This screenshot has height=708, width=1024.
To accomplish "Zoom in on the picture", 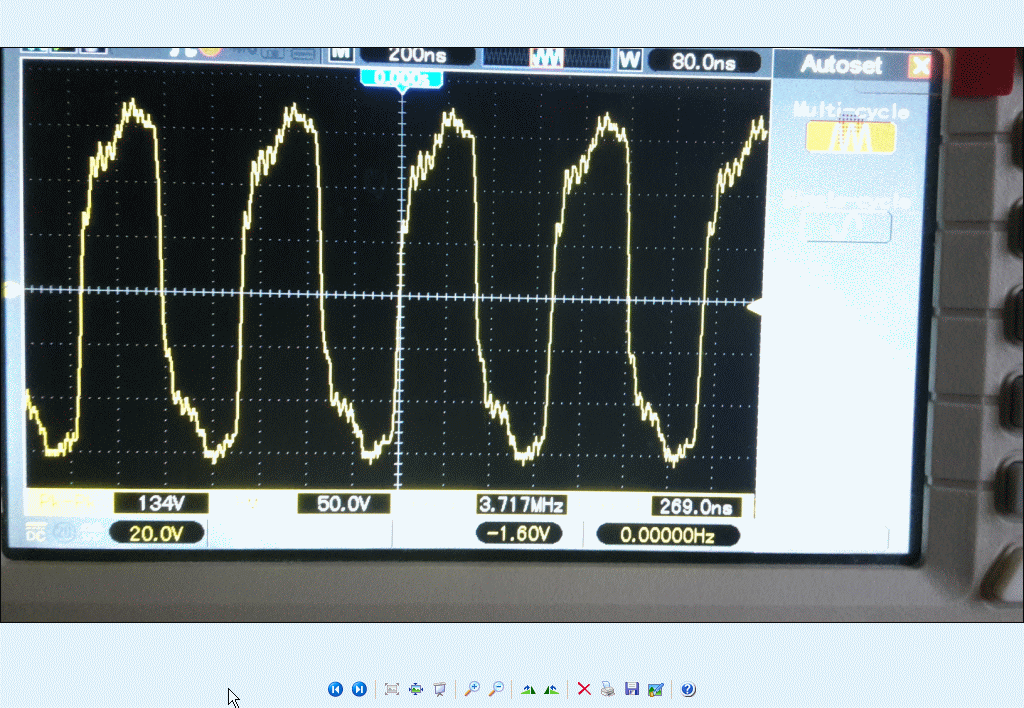I will [472, 689].
